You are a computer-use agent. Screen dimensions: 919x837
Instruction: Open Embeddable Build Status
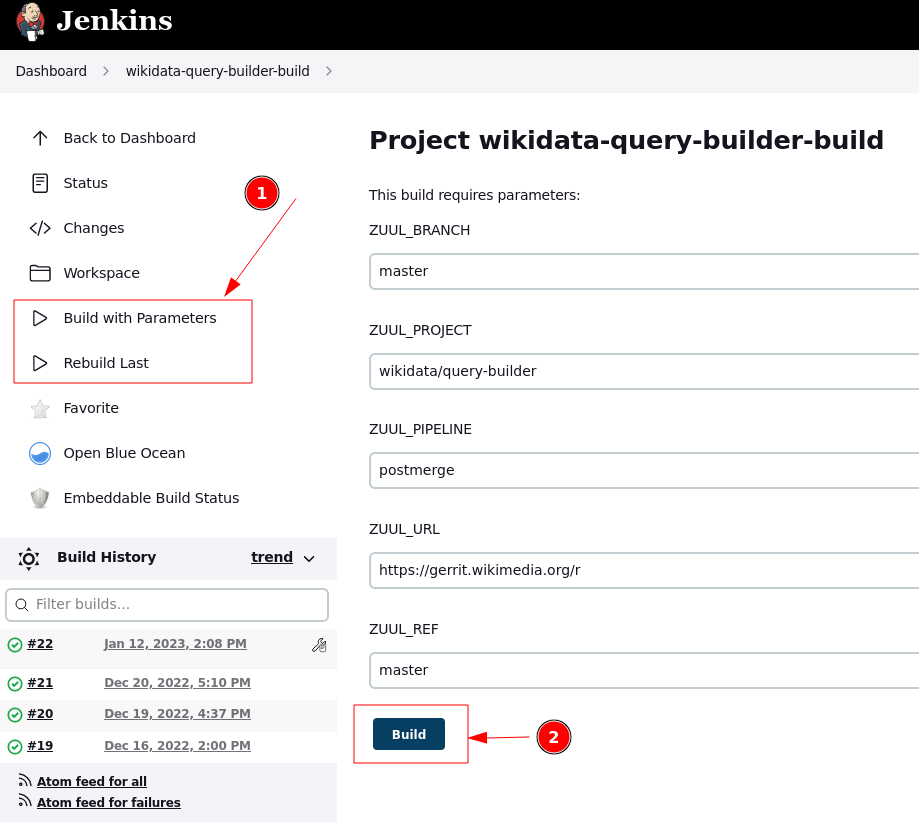[x=151, y=498]
